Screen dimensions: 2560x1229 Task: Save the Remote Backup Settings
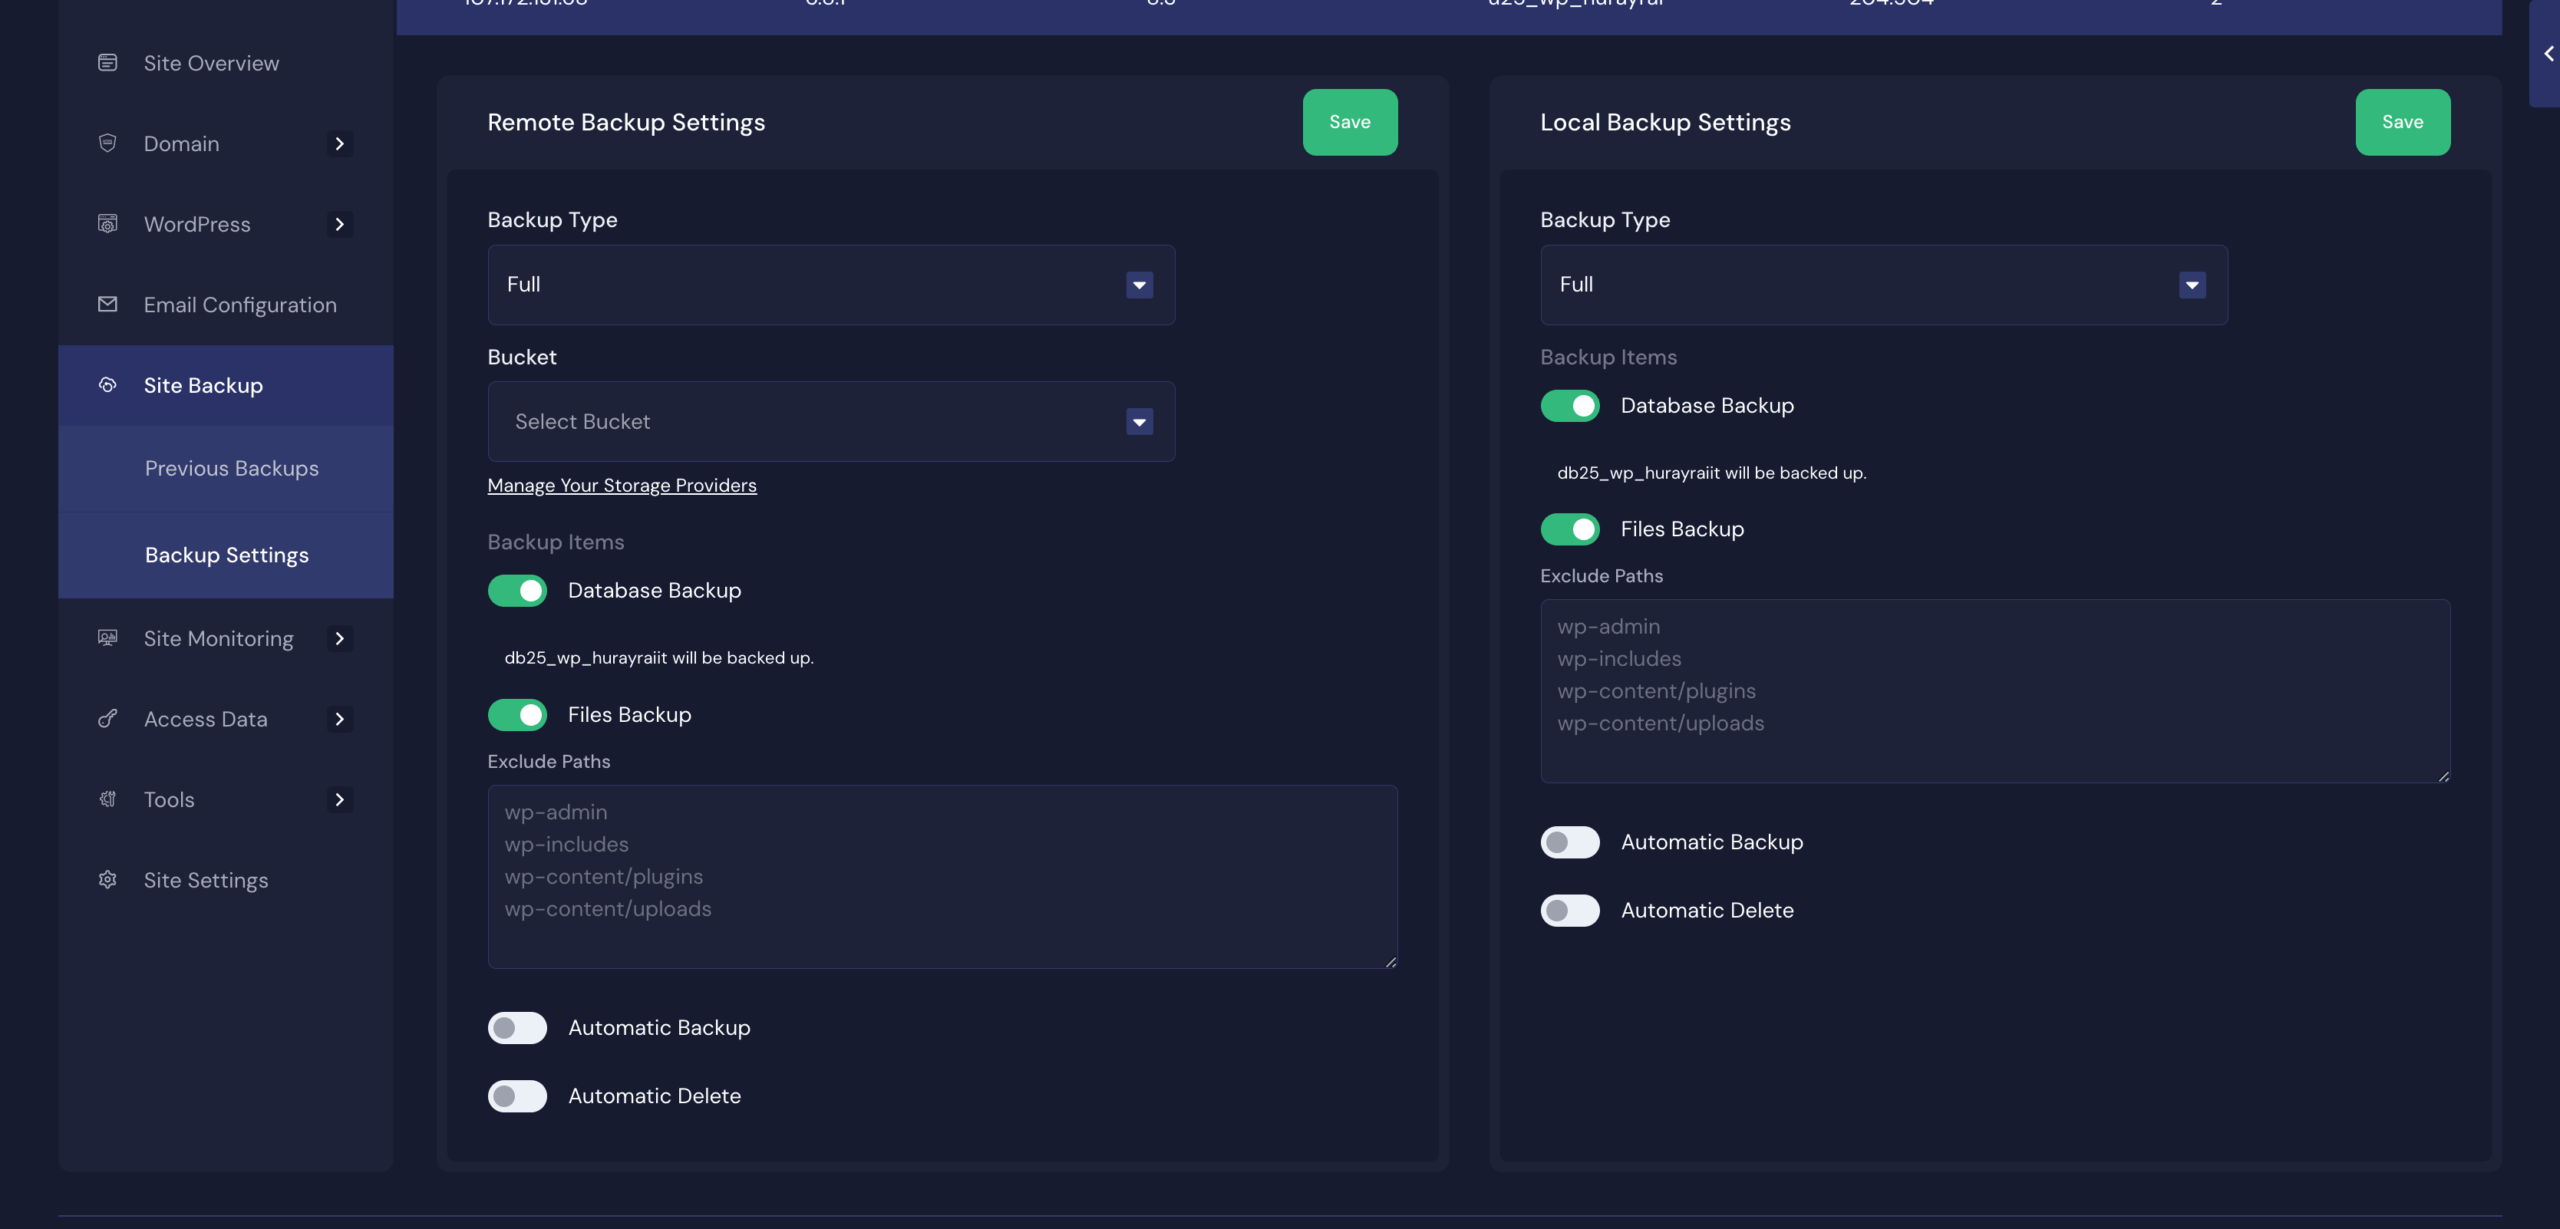tap(1349, 122)
